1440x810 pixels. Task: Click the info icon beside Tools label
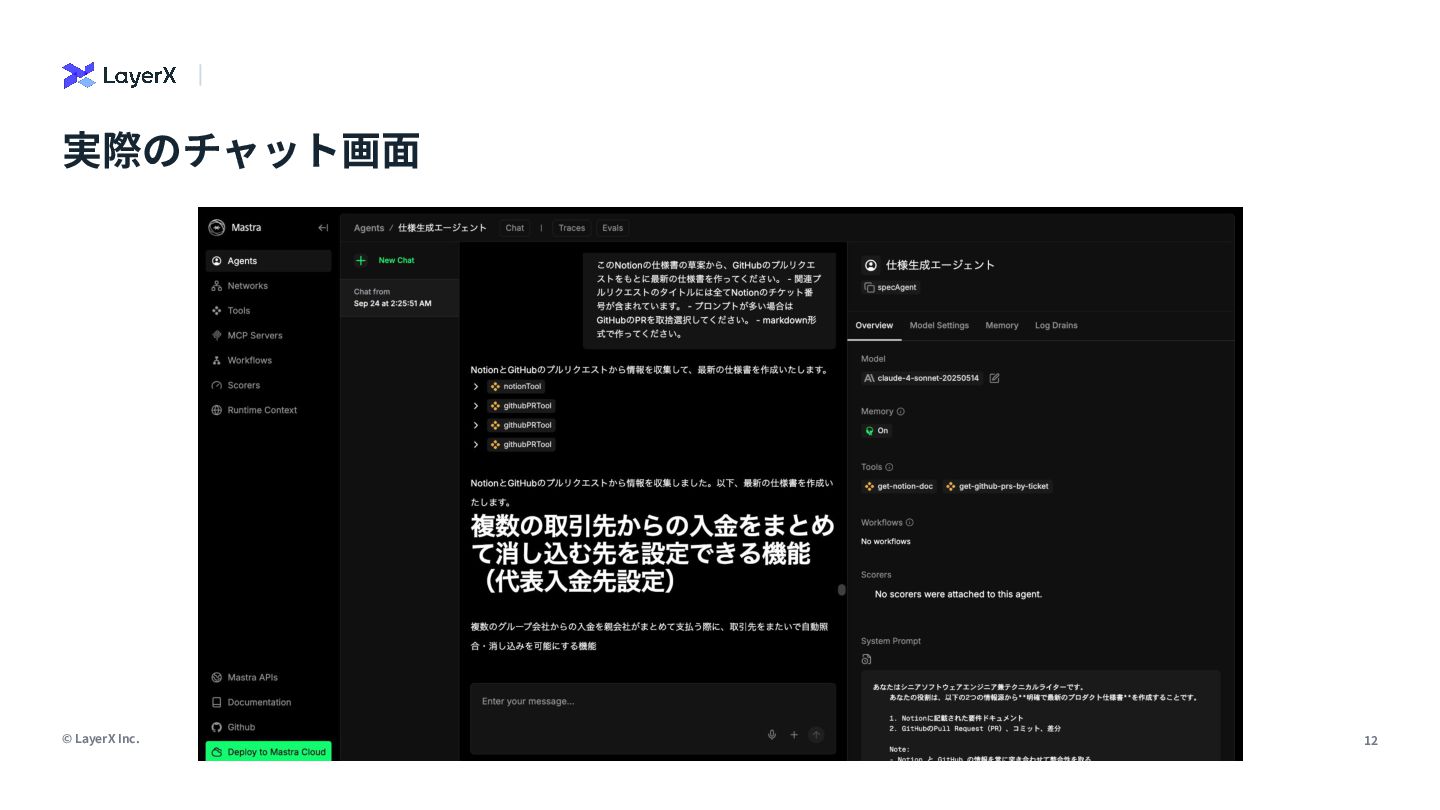point(889,467)
